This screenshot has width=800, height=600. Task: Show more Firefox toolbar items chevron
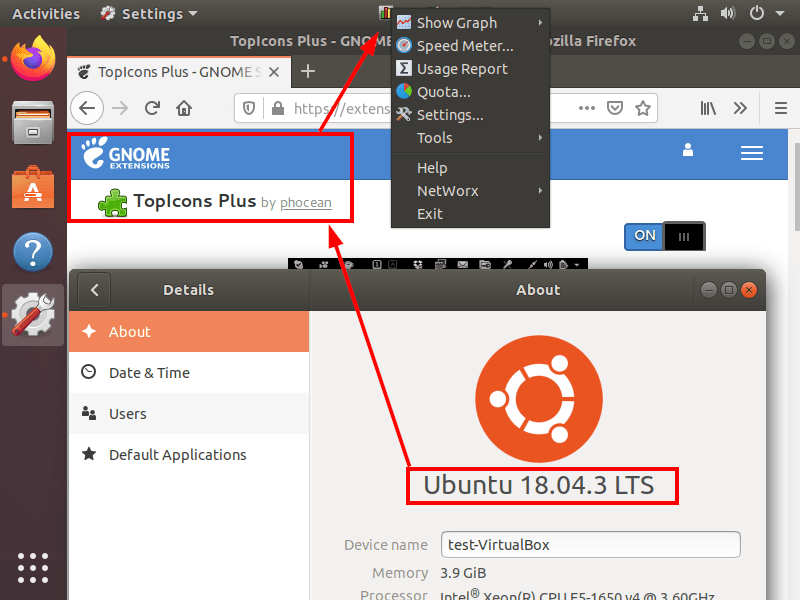[x=740, y=108]
